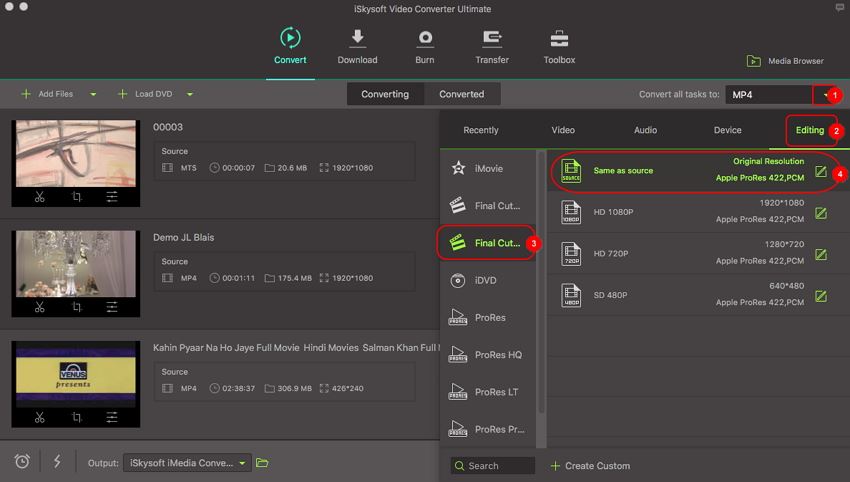Toggle high speed conversion lightning icon
Screen dimensions: 850x482
[x=57, y=461]
